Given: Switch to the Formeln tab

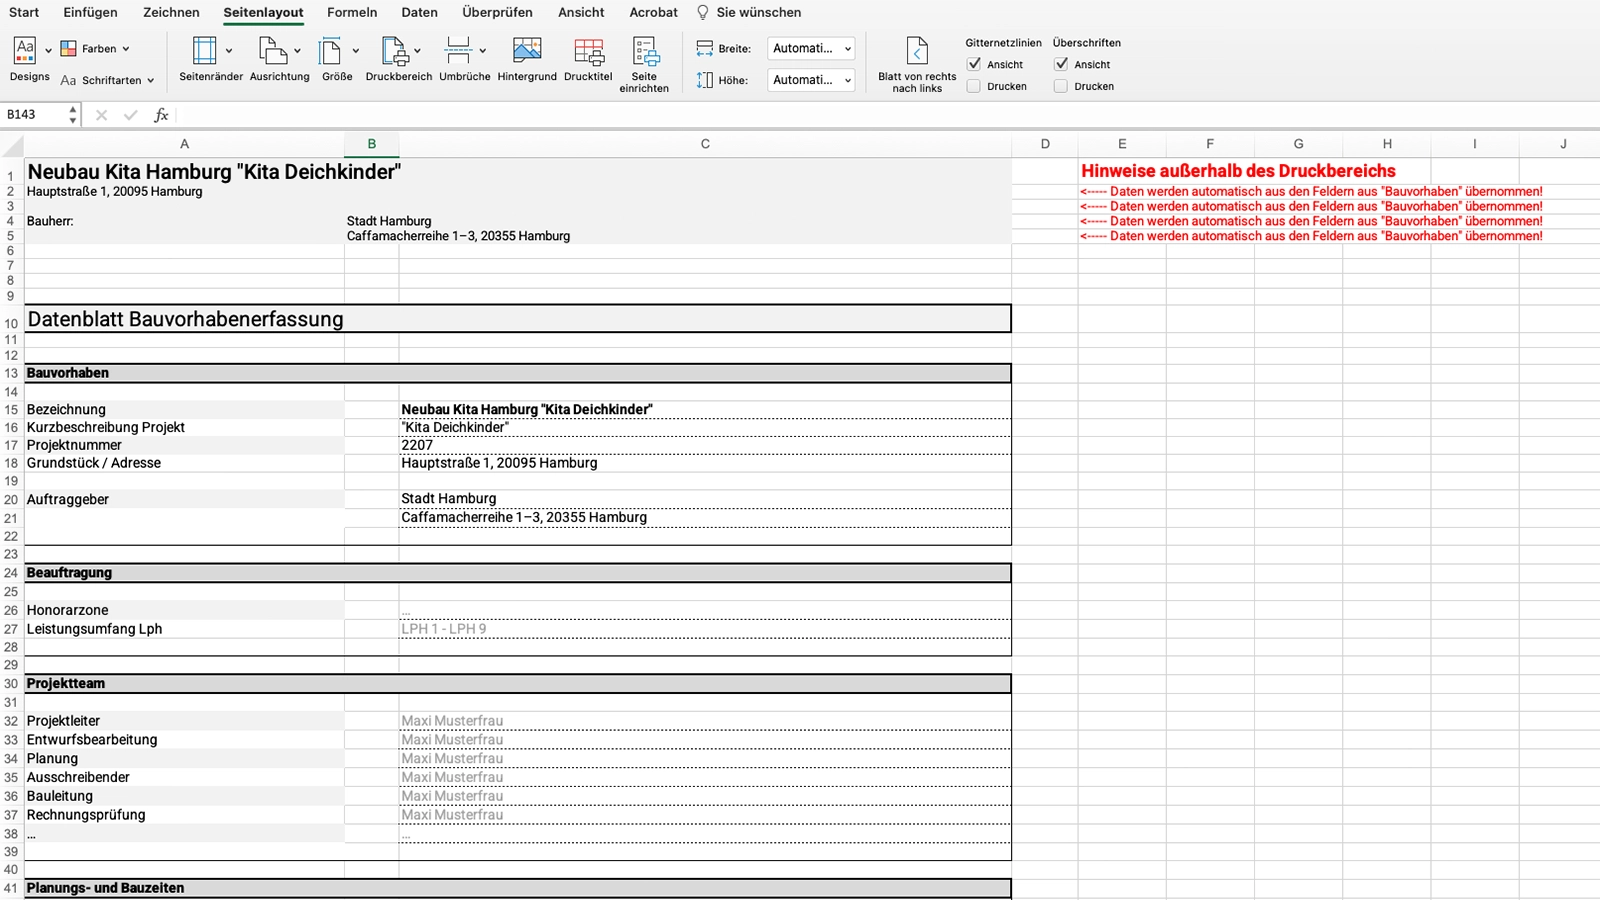Looking at the screenshot, I should pos(352,12).
